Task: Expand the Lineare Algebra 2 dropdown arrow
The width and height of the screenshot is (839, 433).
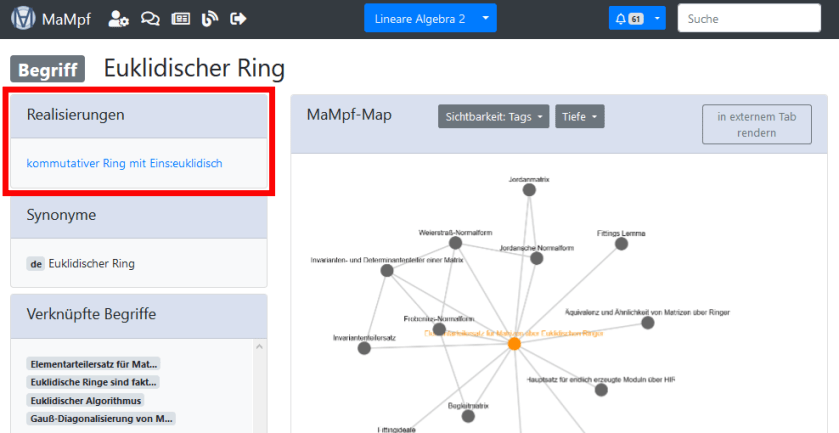Action: click(x=485, y=18)
